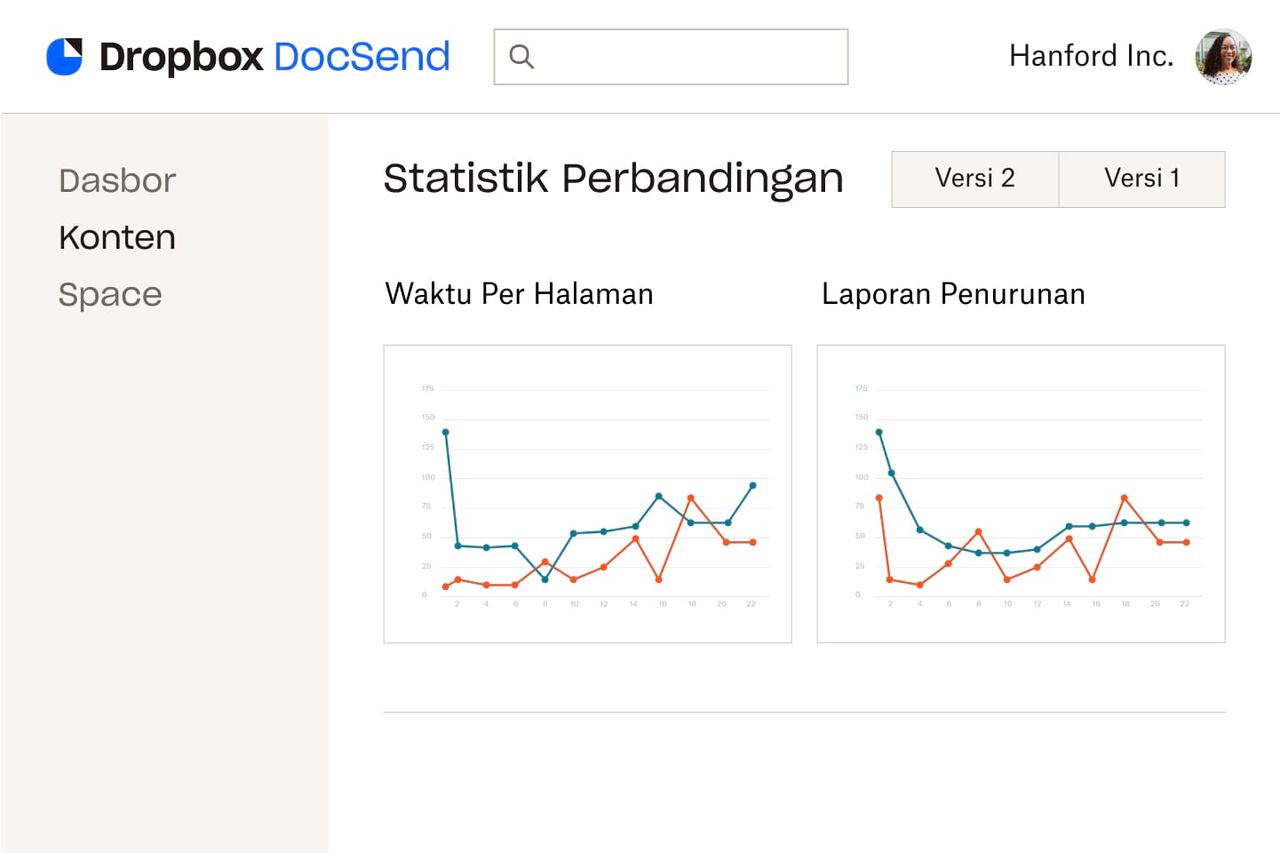Open the Waktu Per Halaman chart
1280x853 pixels.
pyautogui.click(x=587, y=492)
